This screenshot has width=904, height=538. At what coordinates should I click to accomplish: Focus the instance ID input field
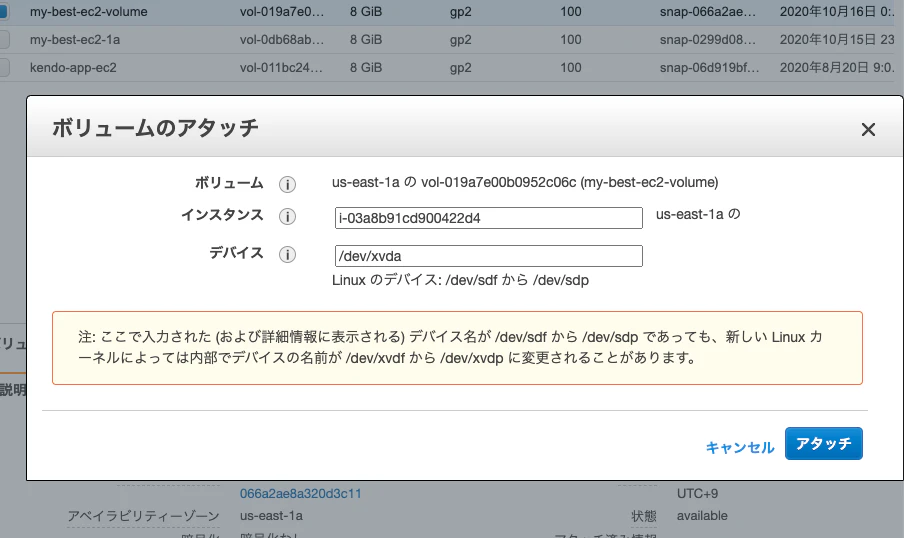488,218
